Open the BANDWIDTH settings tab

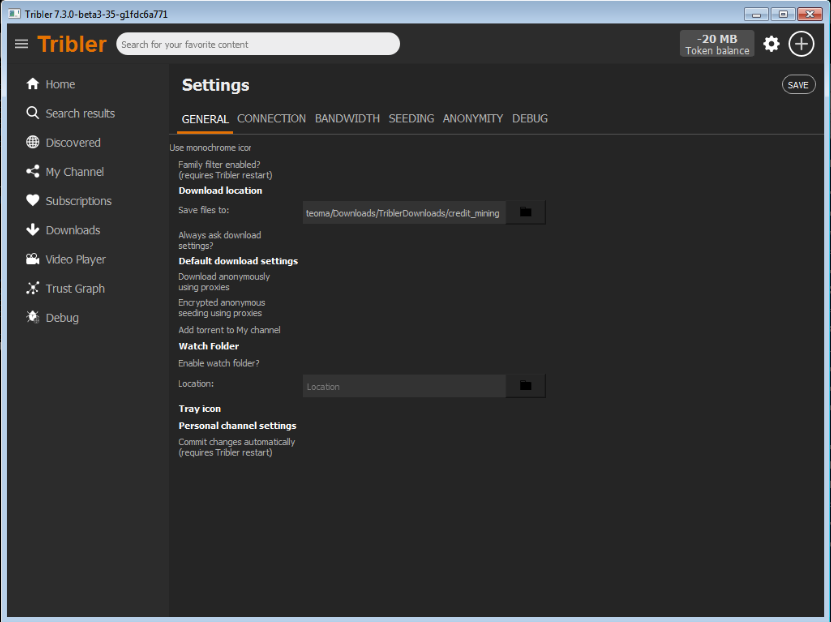(347, 118)
